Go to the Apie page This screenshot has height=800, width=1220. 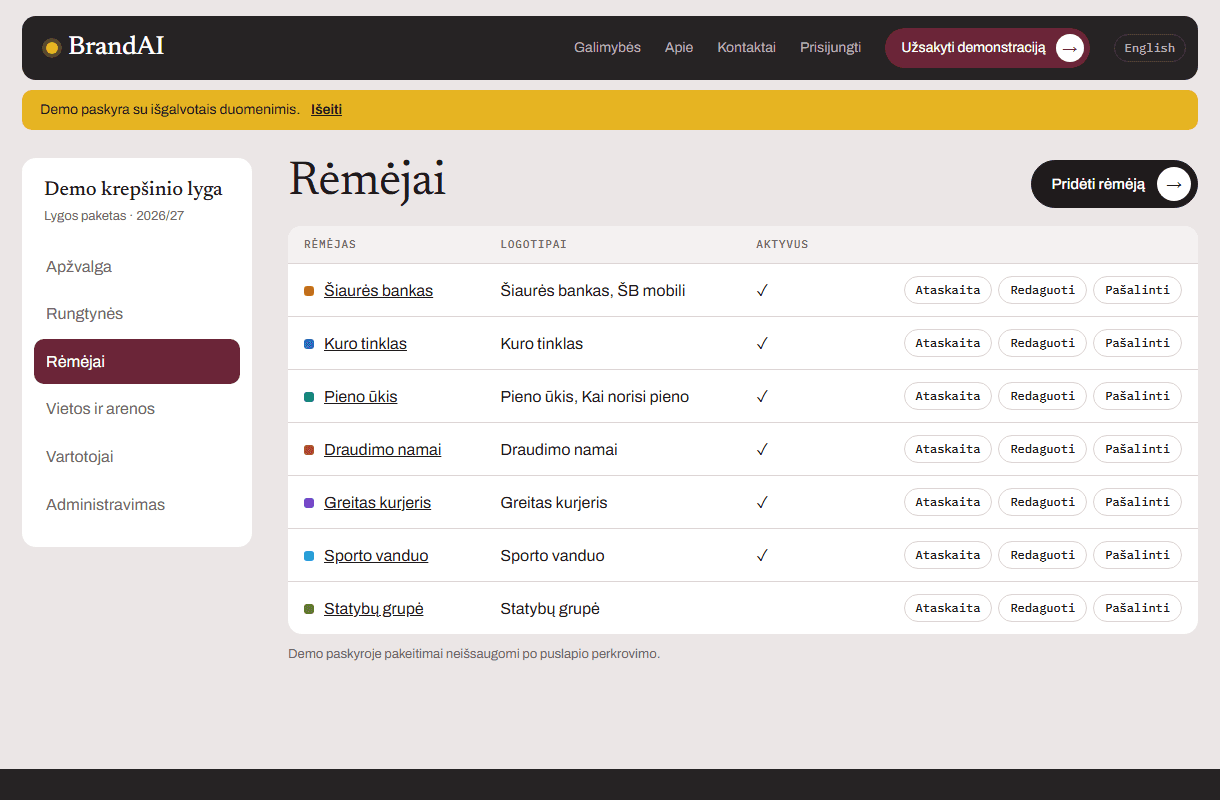(679, 47)
